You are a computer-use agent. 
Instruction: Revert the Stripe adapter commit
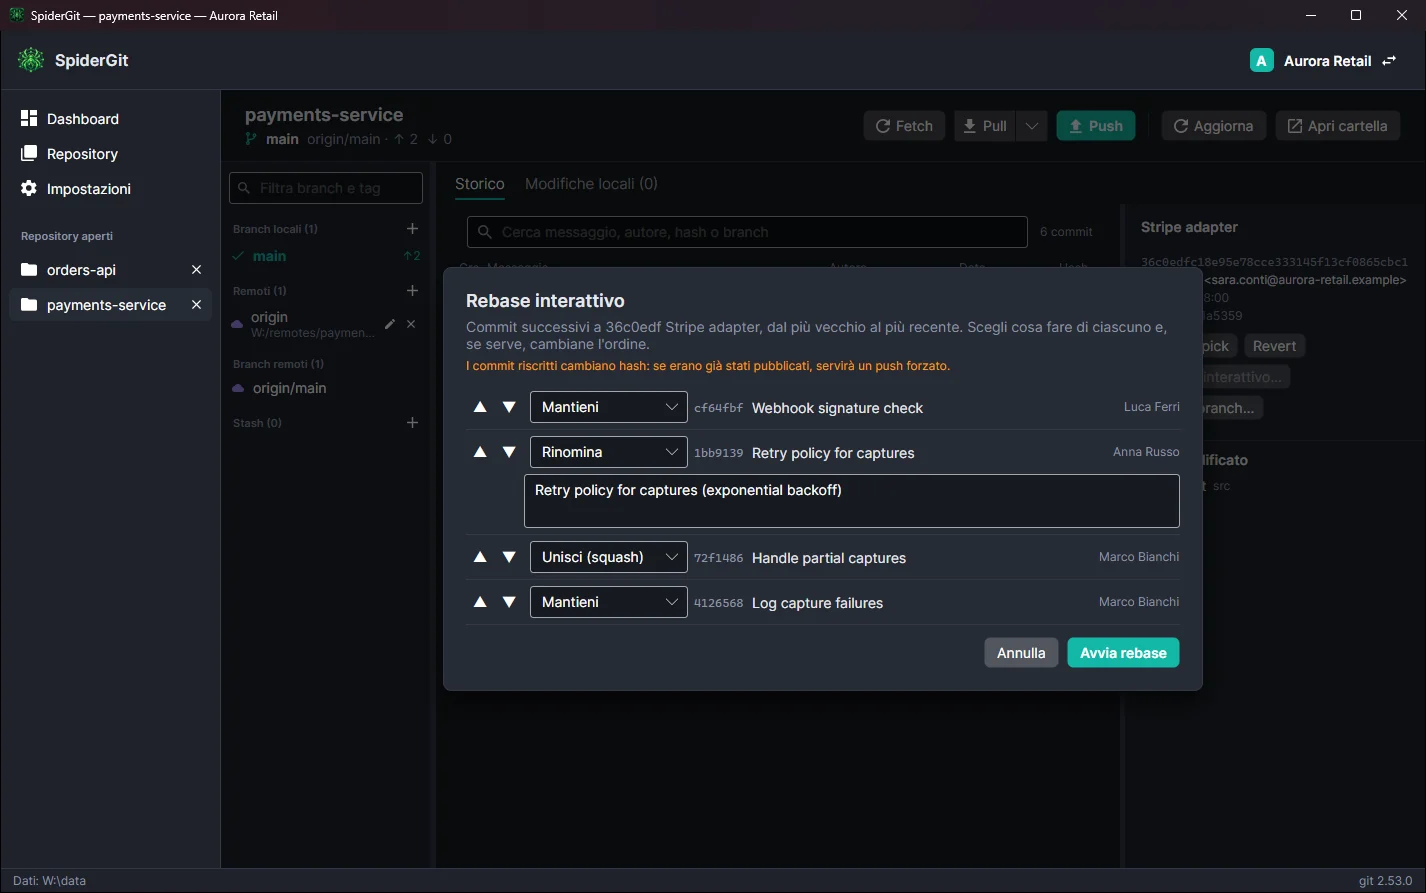click(x=1274, y=346)
